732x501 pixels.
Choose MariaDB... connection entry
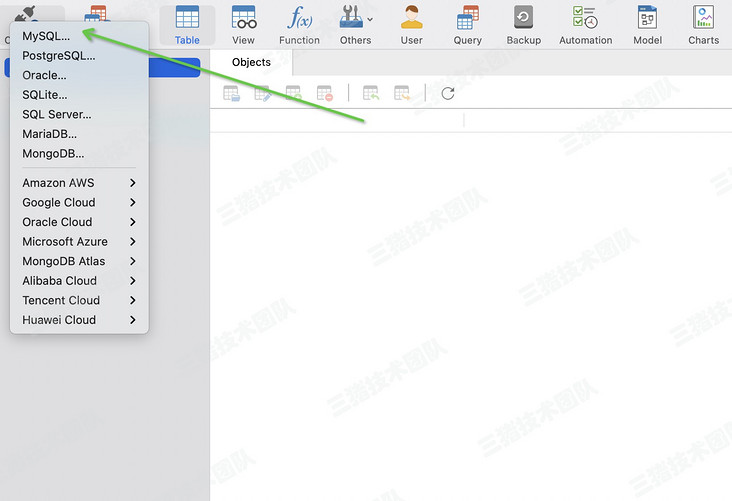pyautogui.click(x=79, y=134)
